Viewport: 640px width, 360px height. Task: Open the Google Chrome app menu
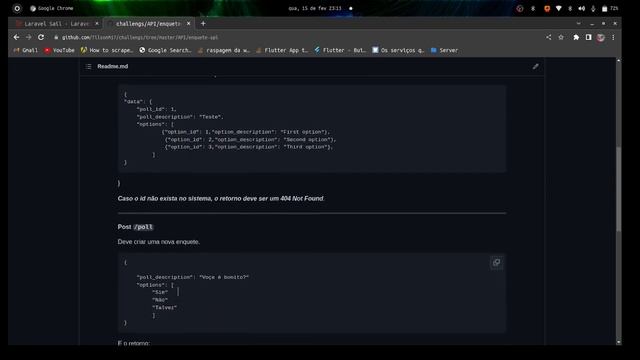coord(52,8)
